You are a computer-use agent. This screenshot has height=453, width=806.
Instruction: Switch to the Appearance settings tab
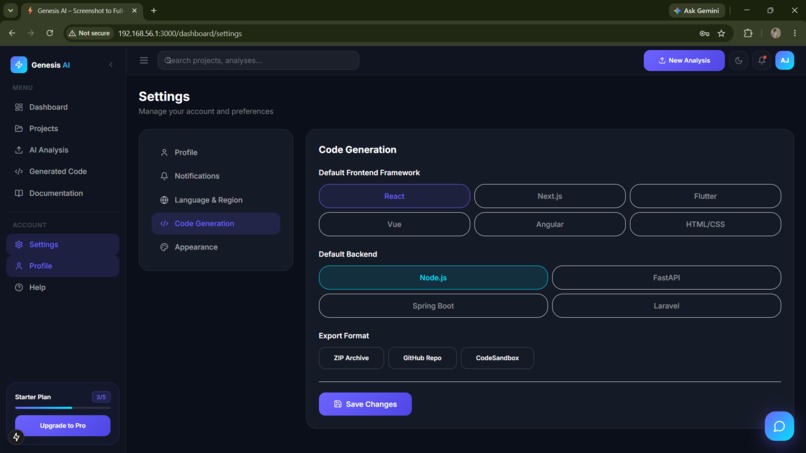(216, 247)
